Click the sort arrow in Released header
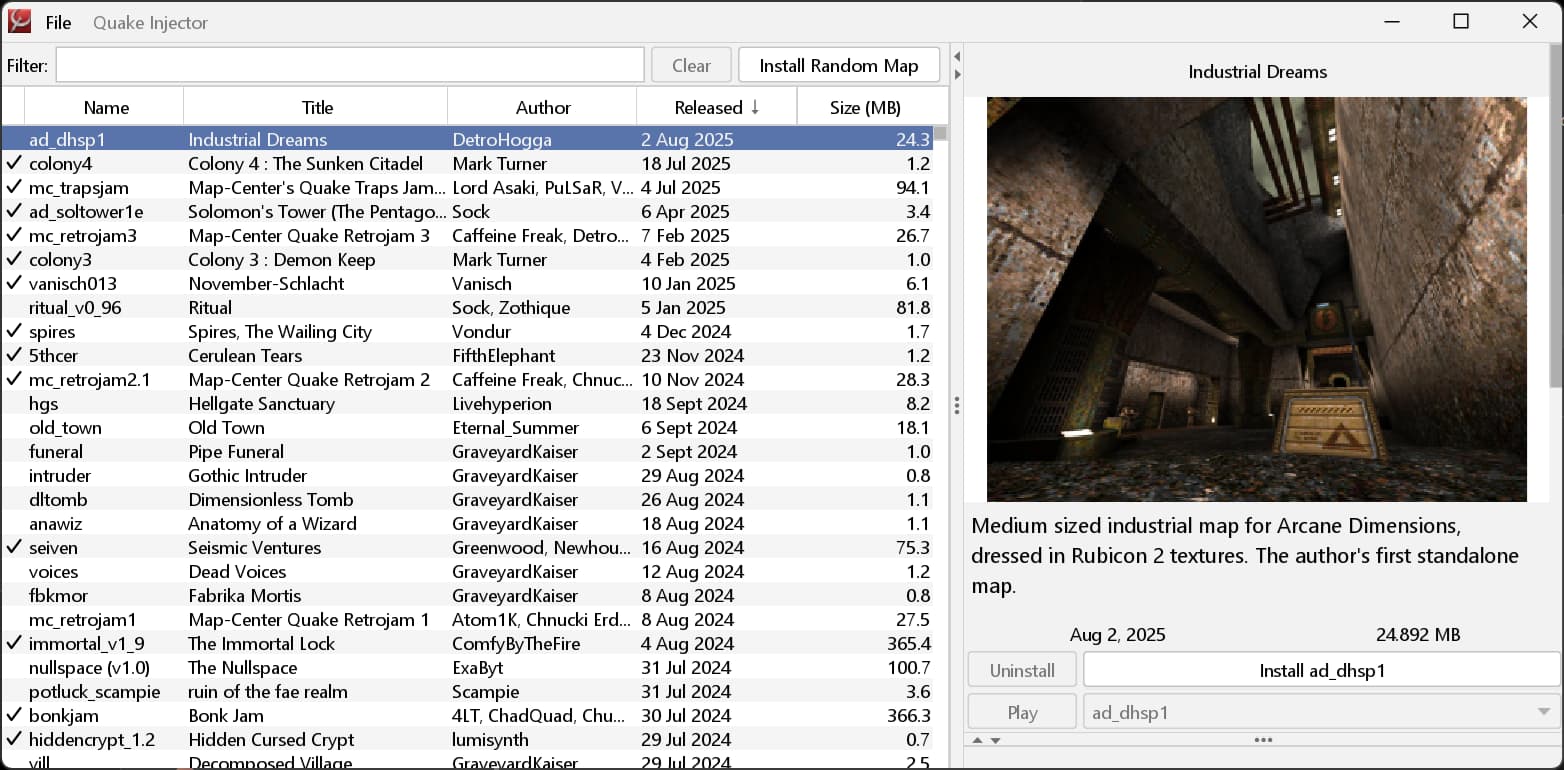 click(755, 107)
